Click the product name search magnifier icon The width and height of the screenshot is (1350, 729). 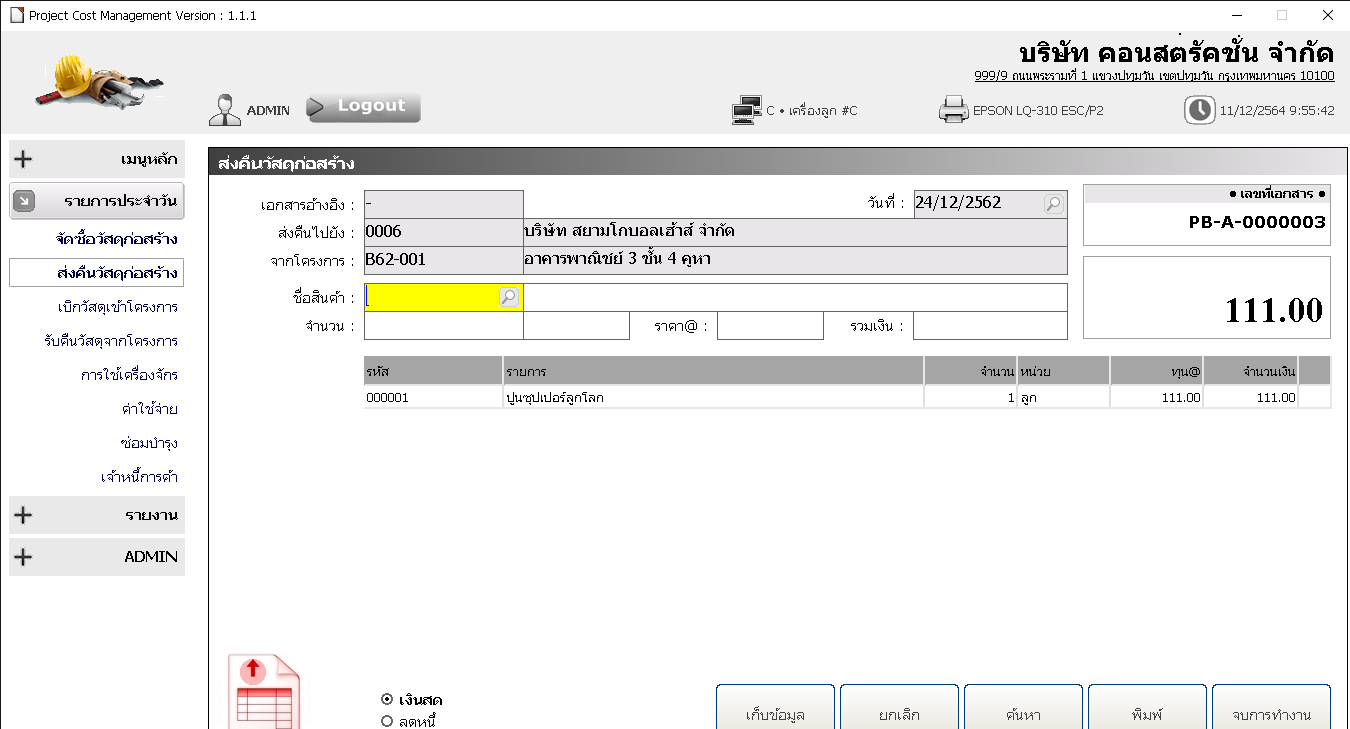click(509, 297)
